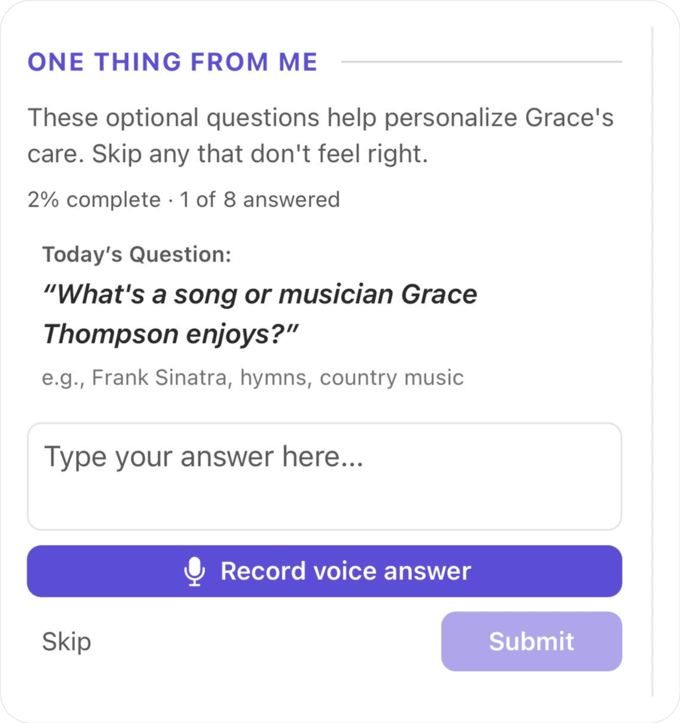Click the '1 of 8 answered' counter

pyautogui.click(x=260, y=200)
